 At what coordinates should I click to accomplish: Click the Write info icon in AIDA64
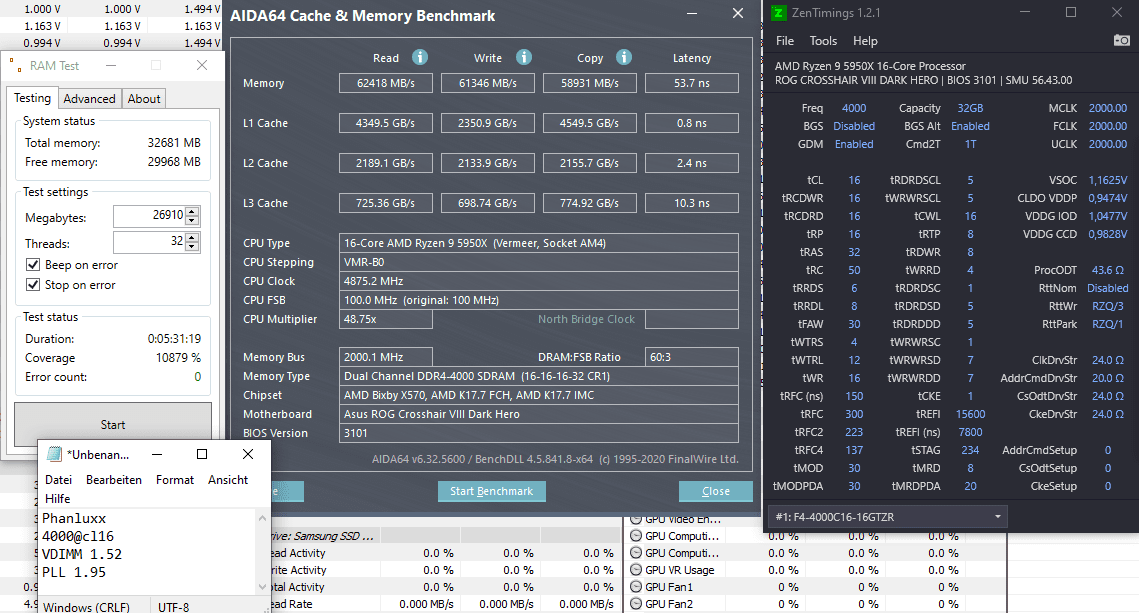coord(524,57)
